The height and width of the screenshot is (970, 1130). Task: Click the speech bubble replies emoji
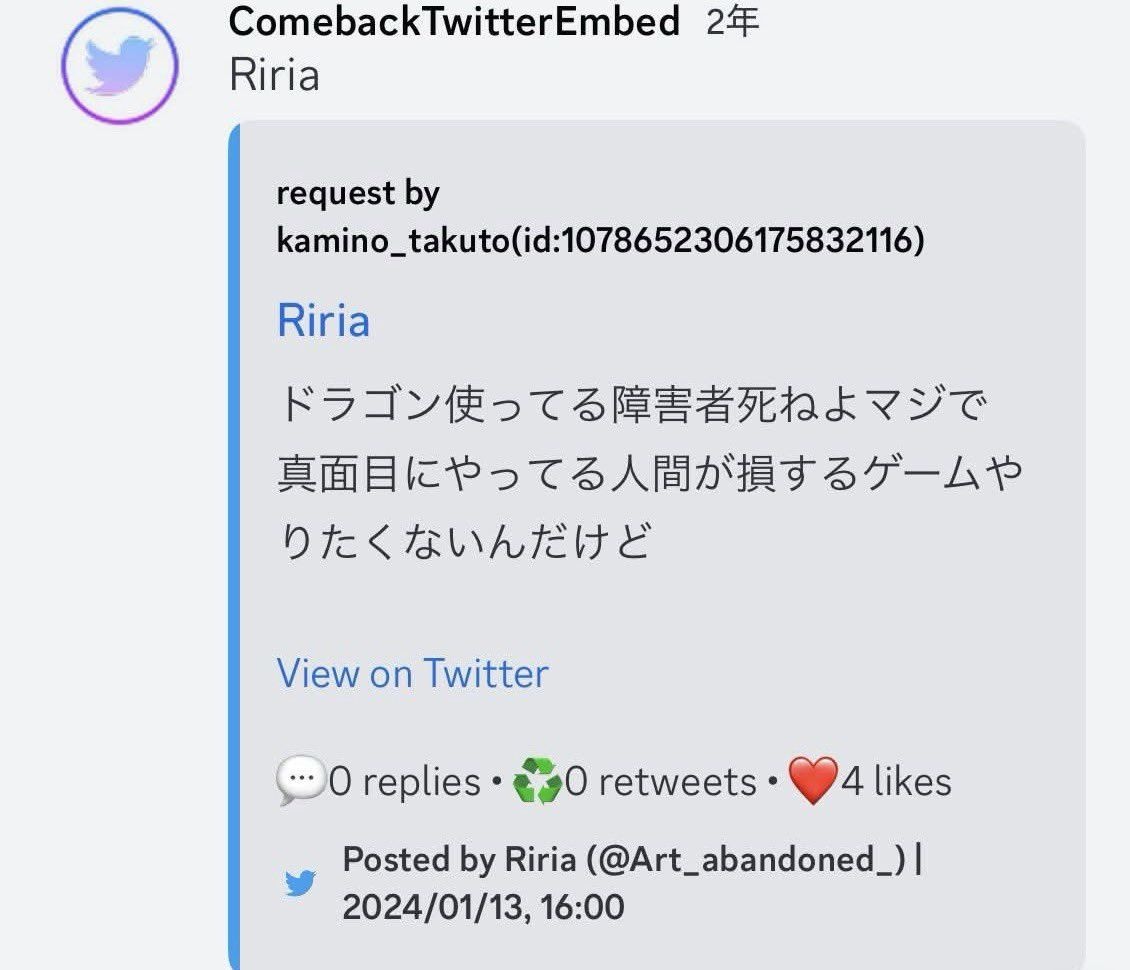(x=300, y=781)
